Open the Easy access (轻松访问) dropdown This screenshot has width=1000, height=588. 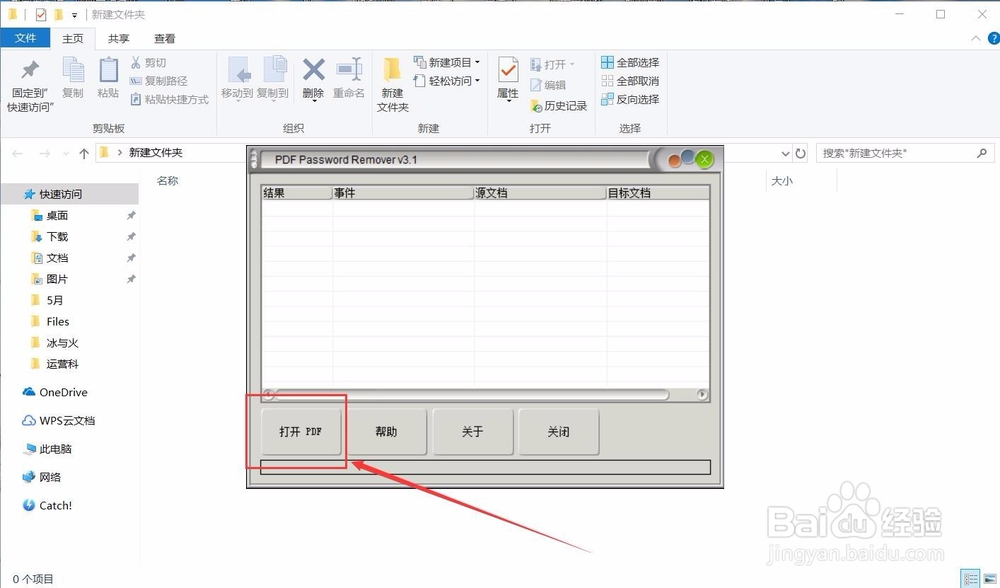pos(446,81)
